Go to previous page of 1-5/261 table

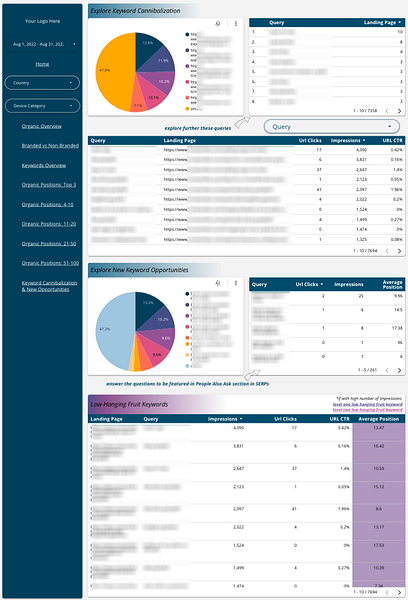387,370
